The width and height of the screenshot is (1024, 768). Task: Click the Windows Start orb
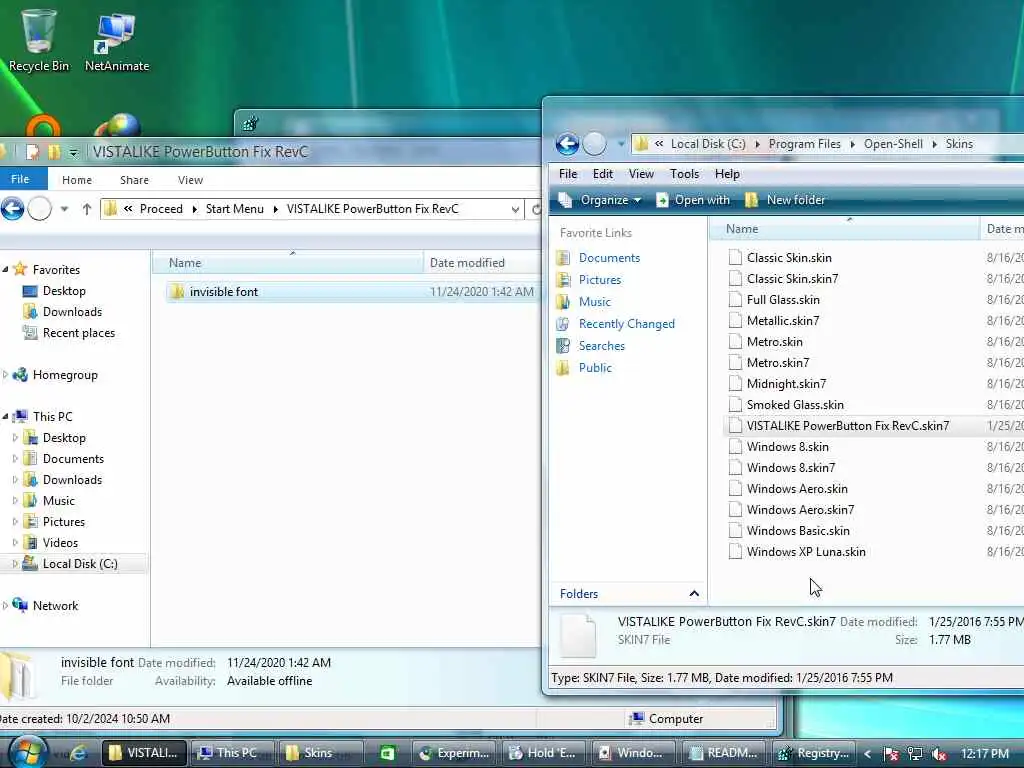coord(27,752)
